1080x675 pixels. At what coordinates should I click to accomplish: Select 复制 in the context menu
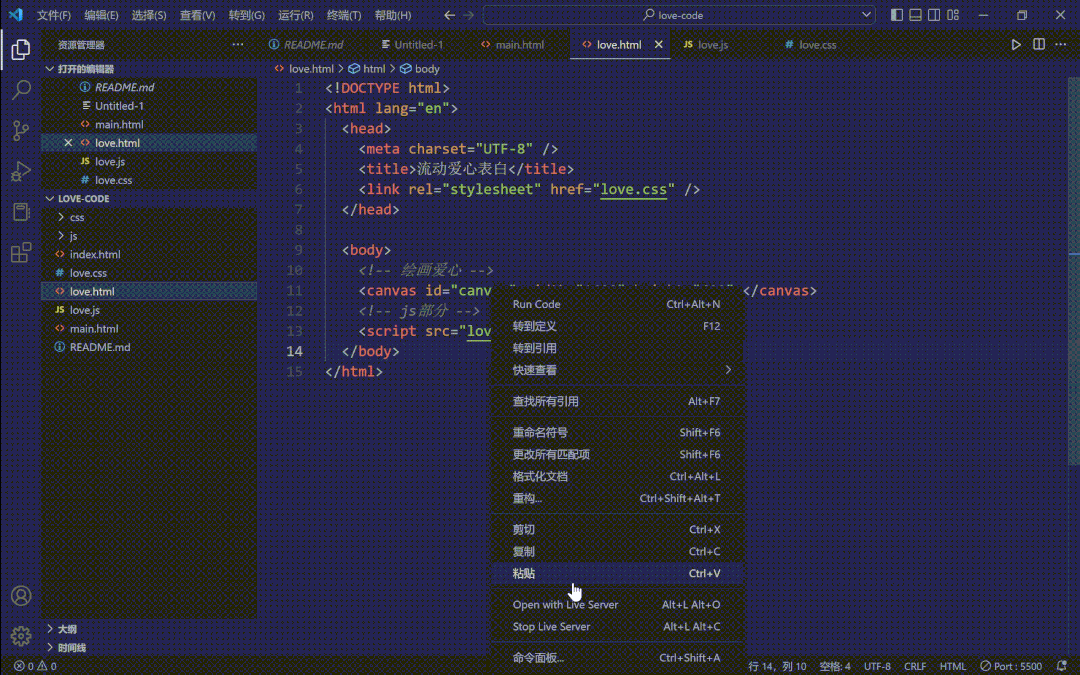[x=617, y=551]
